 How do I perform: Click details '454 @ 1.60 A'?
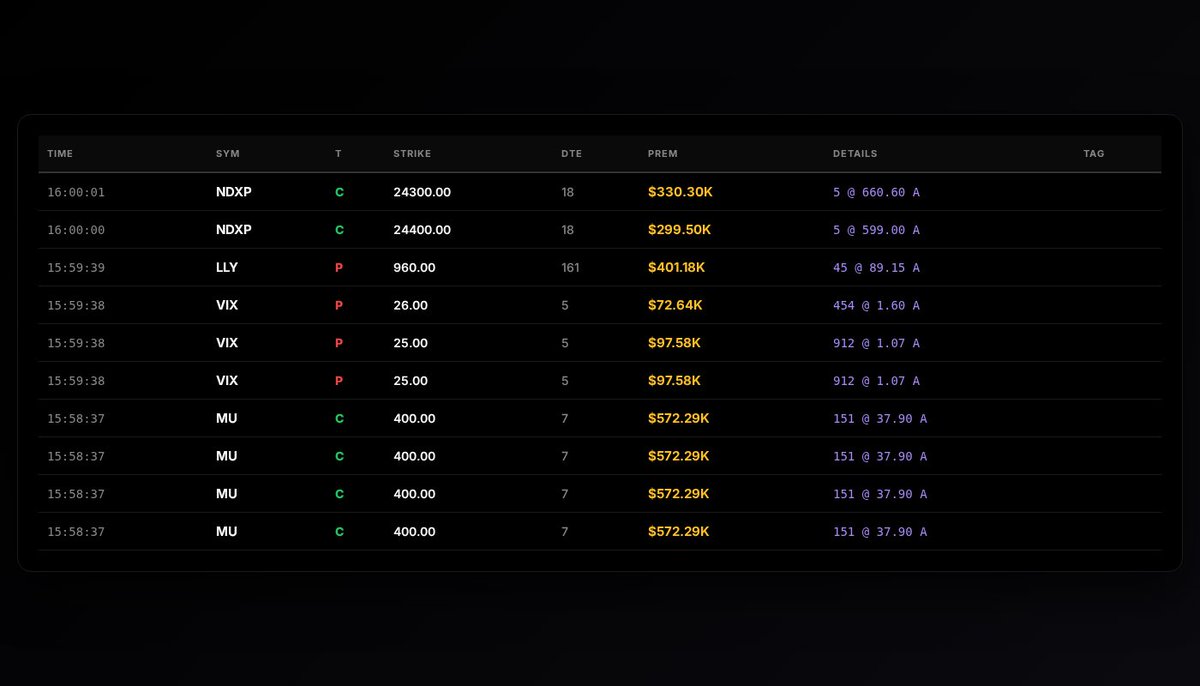[876, 305]
